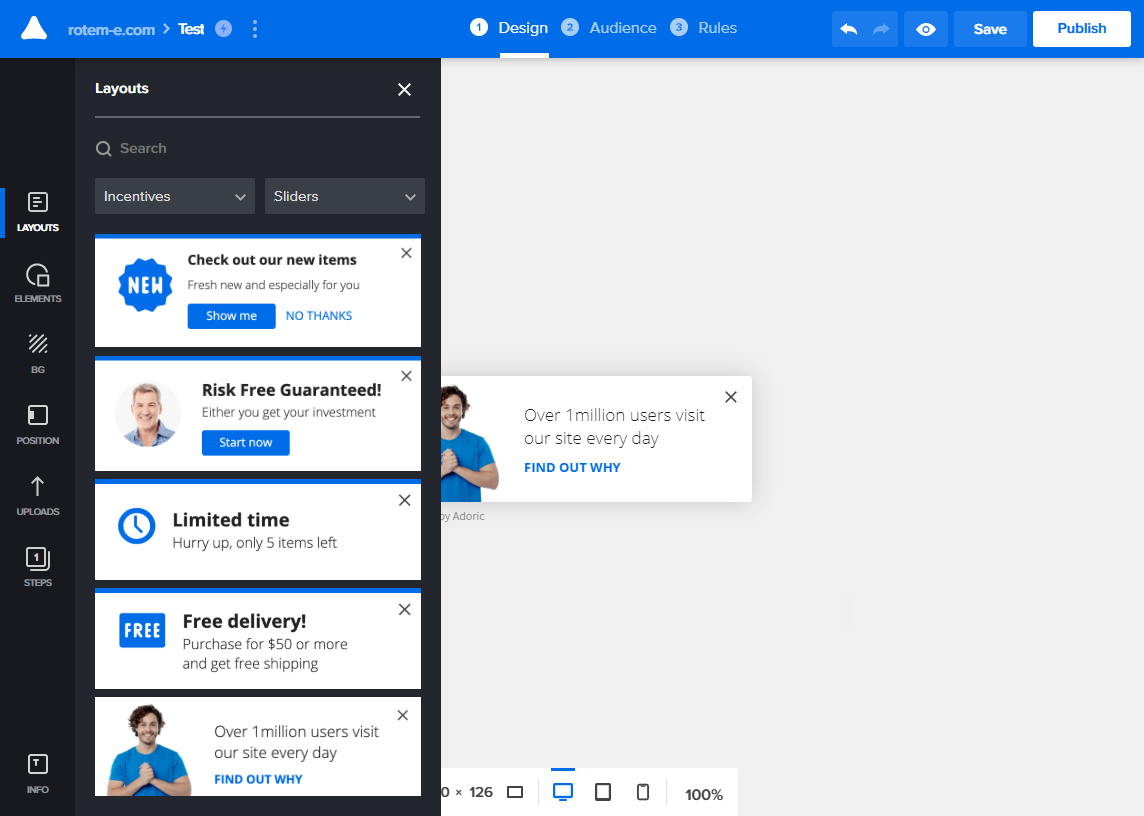Open the Uploads sidebar section
Image resolution: width=1144 pixels, height=816 pixels.
pos(38,496)
